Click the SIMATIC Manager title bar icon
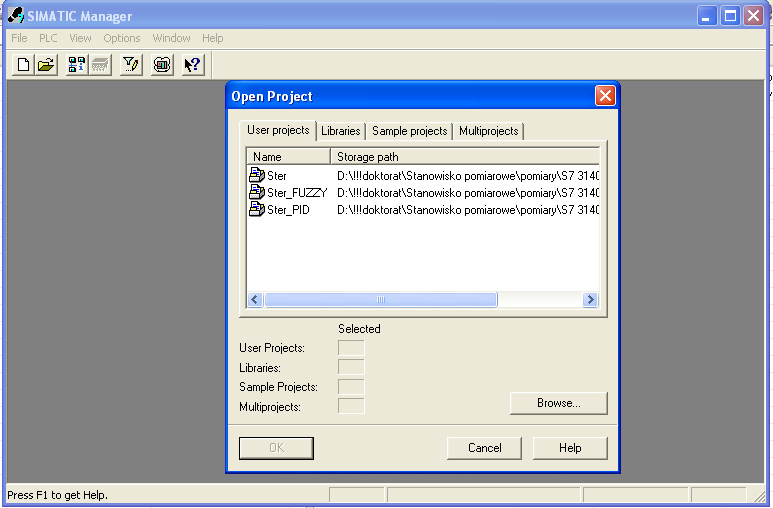This screenshot has width=773, height=508. pos(15,15)
